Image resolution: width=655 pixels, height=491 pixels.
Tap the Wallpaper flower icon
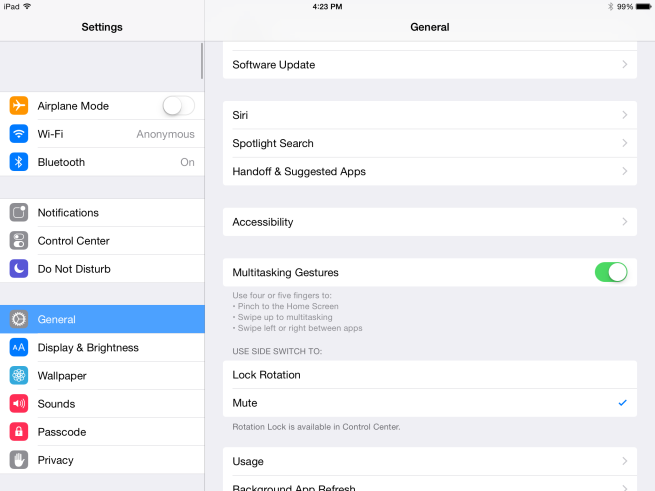tap(19, 376)
